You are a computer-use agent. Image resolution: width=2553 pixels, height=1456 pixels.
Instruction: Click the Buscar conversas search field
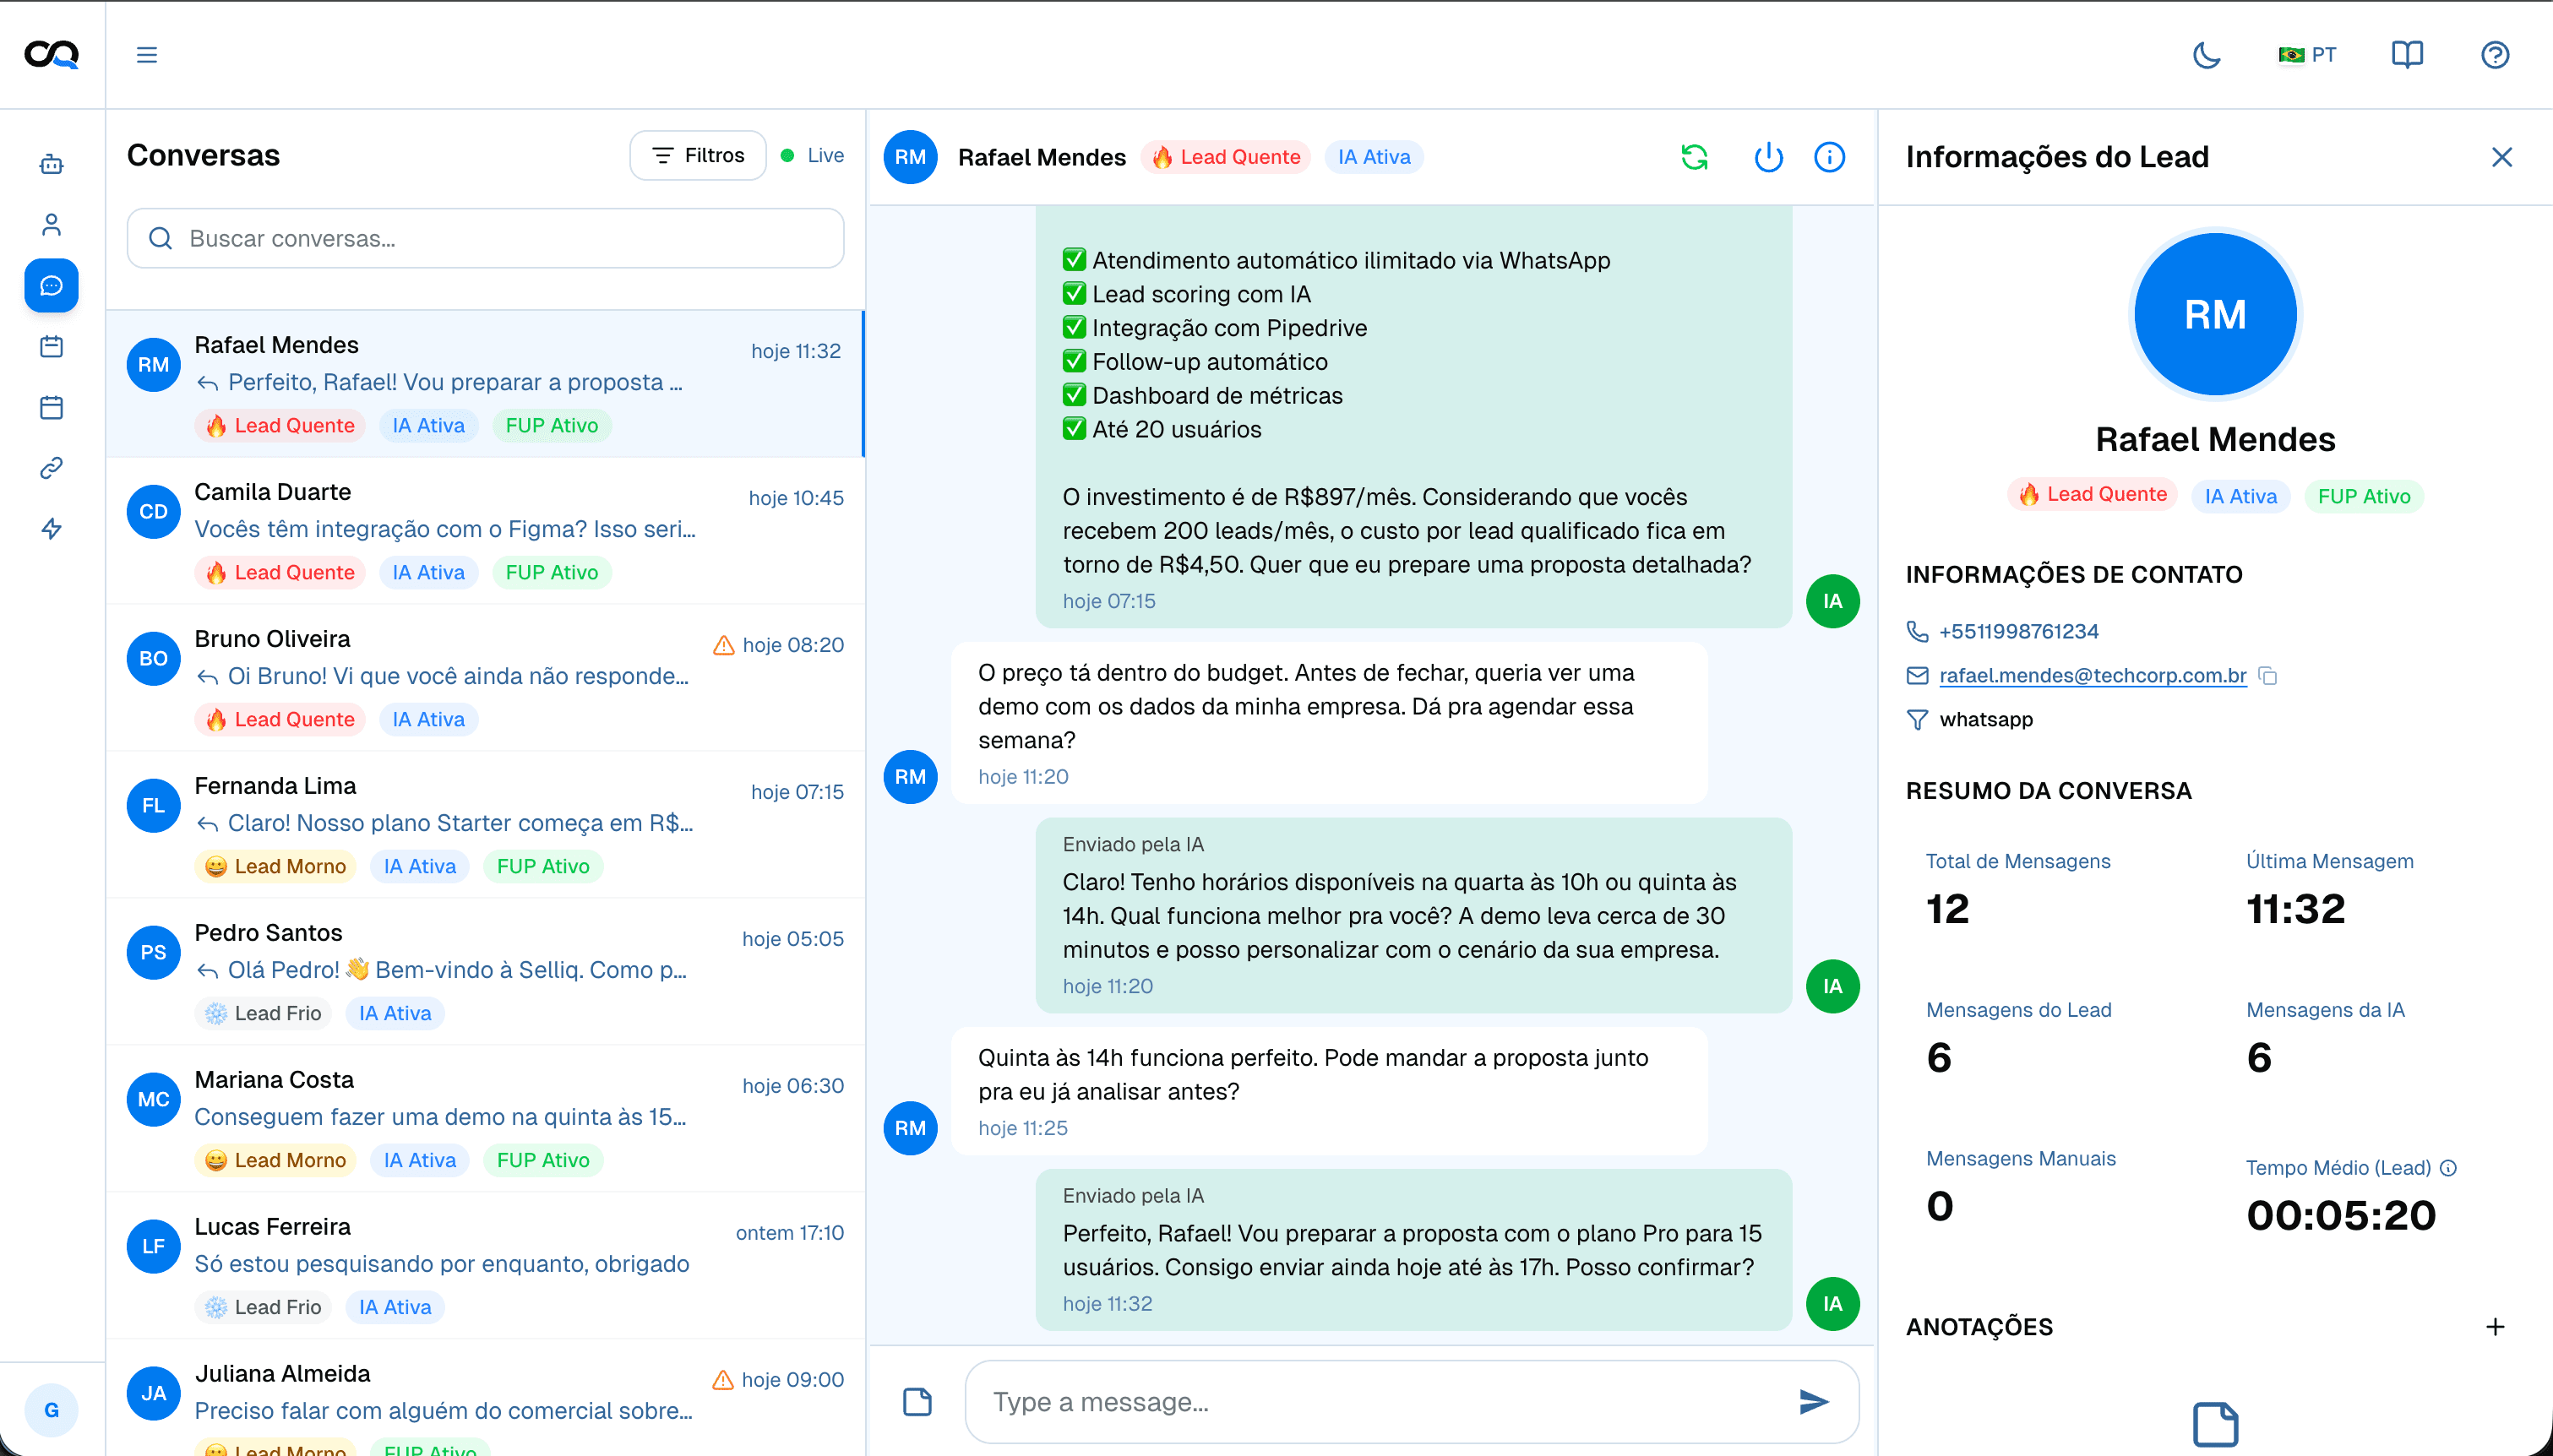point(485,238)
